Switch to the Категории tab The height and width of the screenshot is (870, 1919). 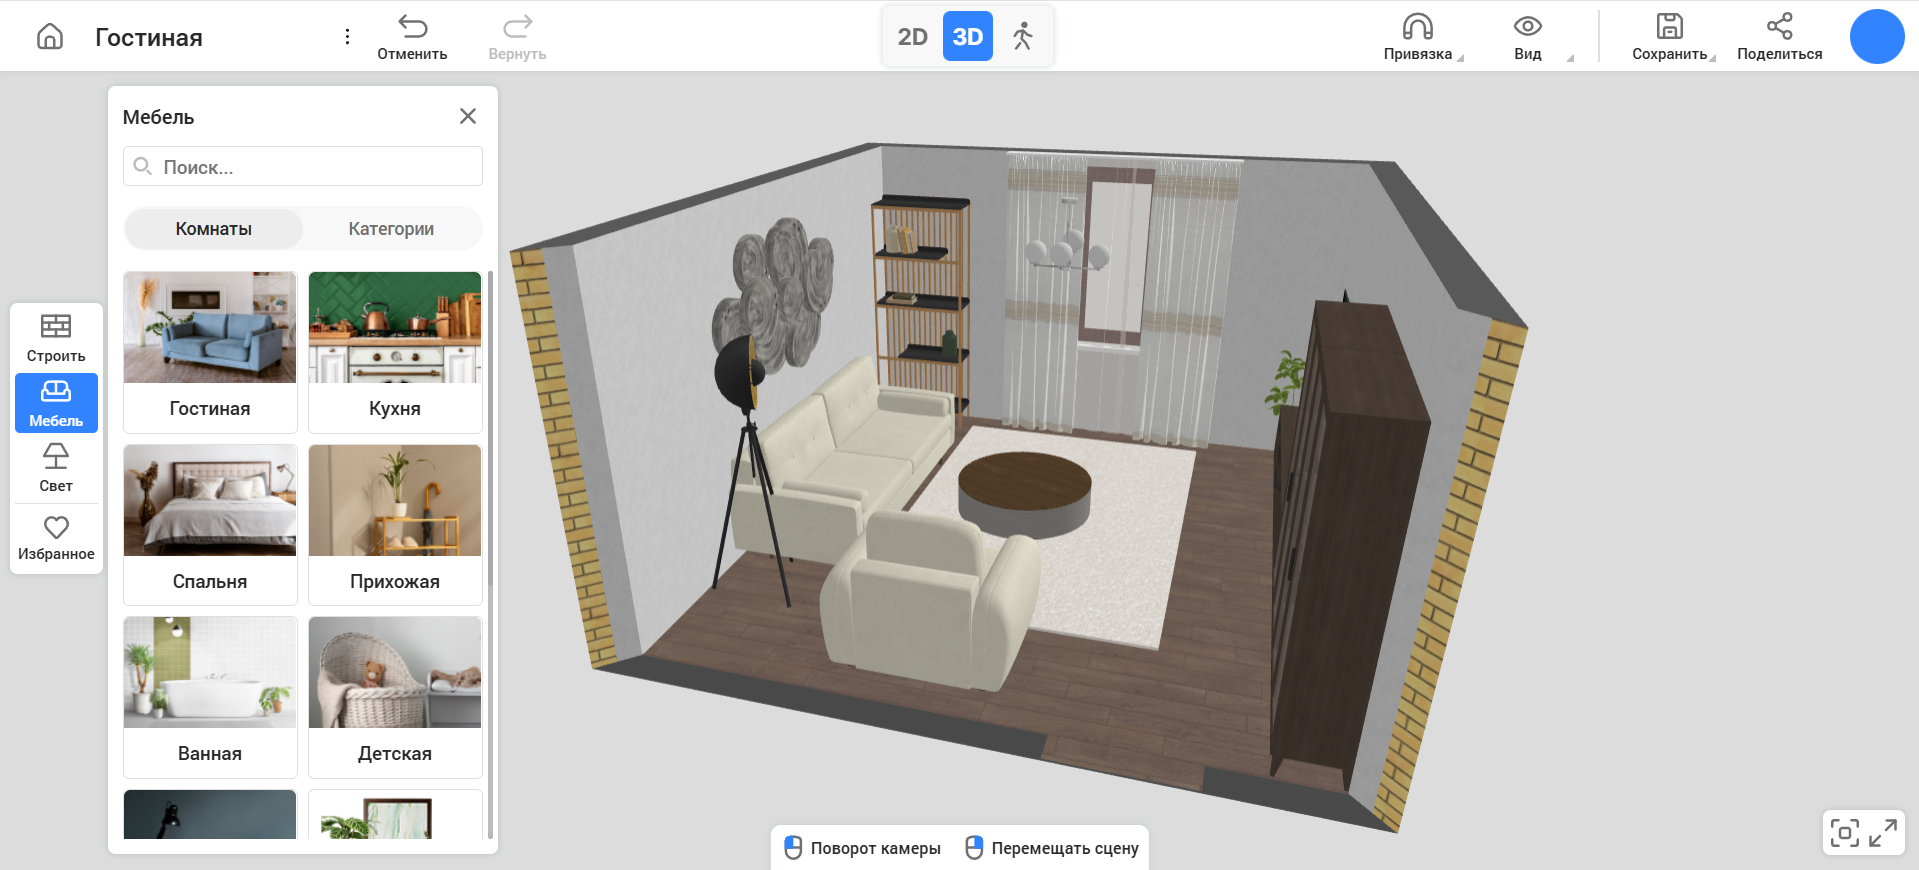click(391, 229)
